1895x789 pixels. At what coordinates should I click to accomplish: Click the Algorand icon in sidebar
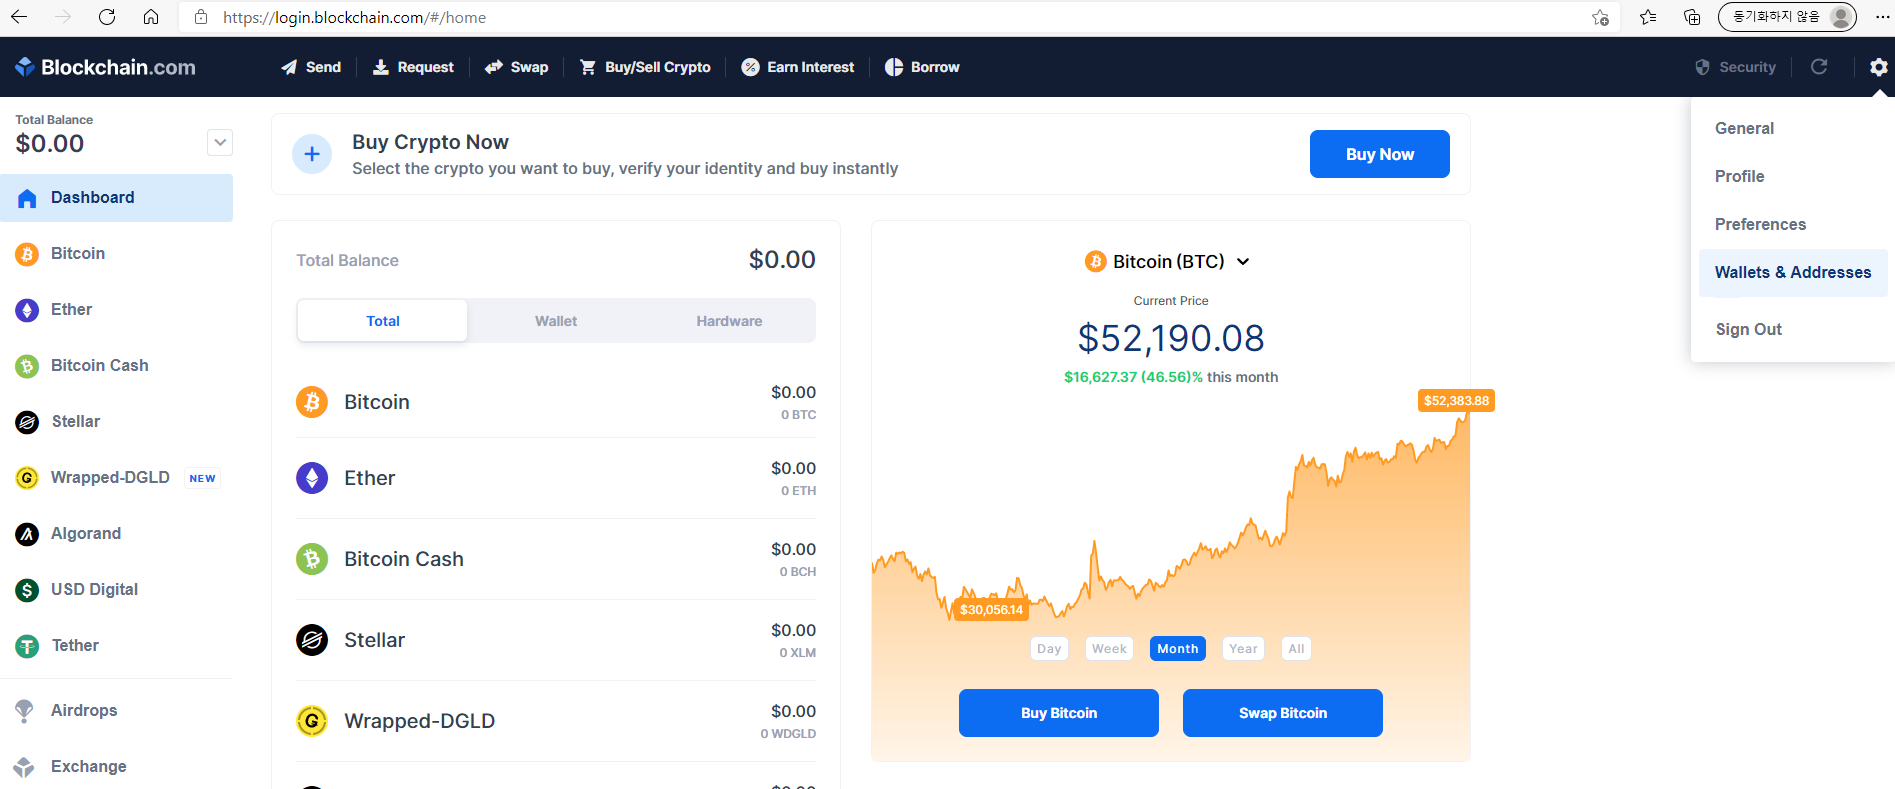tap(27, 534)
